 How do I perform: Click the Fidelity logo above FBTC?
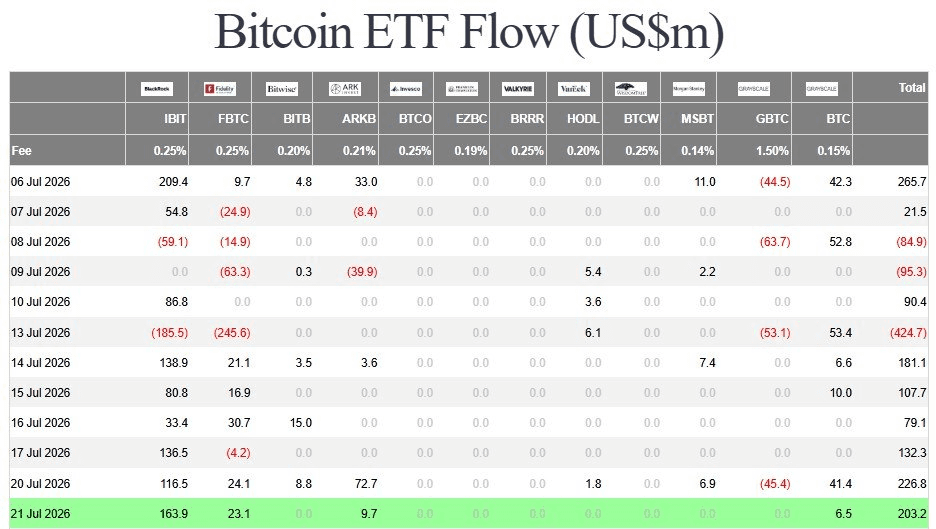pos(220,89)
